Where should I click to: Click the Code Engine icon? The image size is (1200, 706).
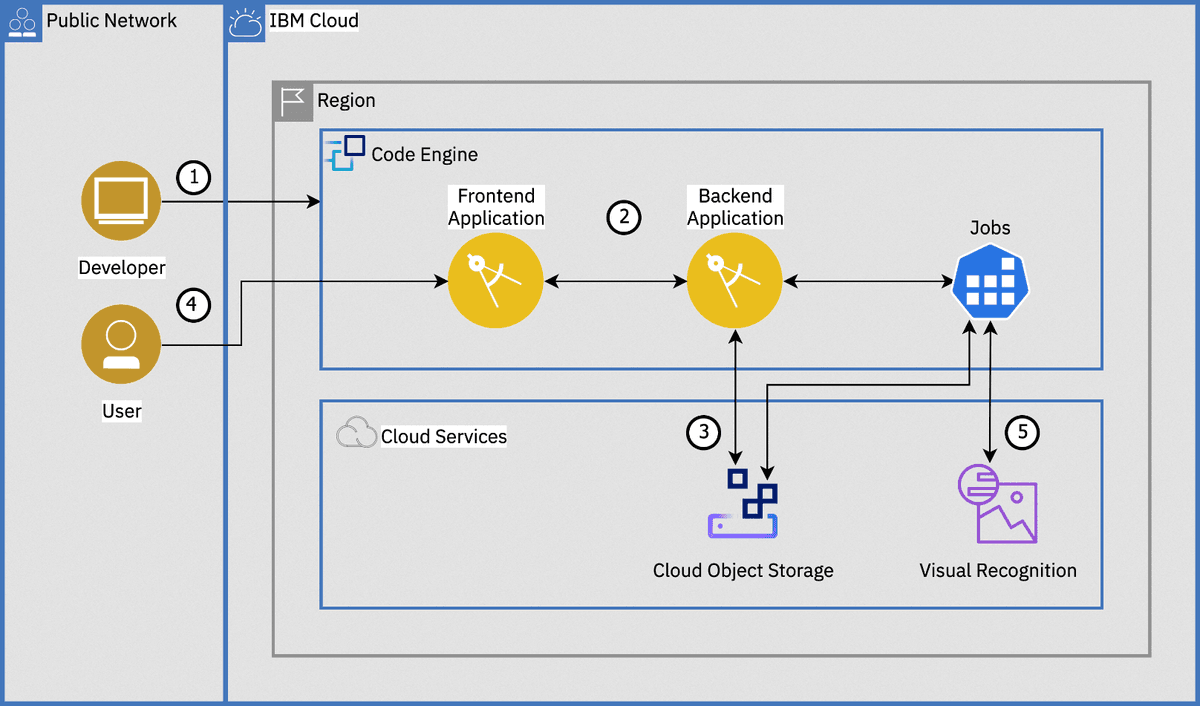pyautogui.click(x=346, y=153)
